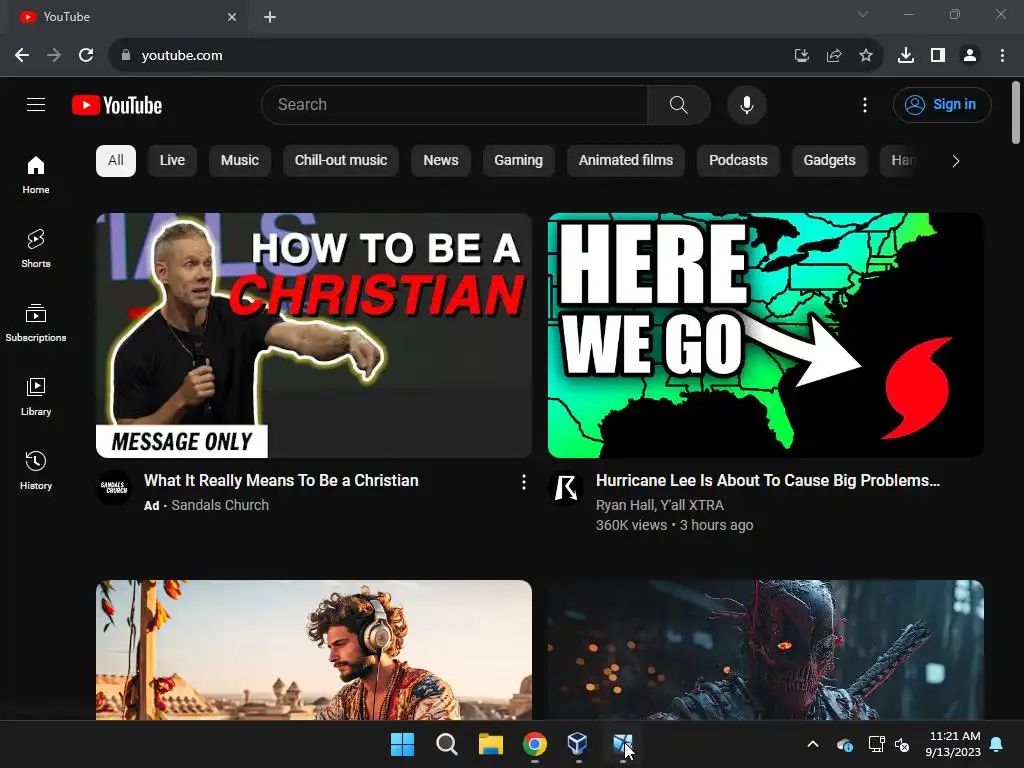
Task: Bookmark this page with the star icon
Action: 866,56
